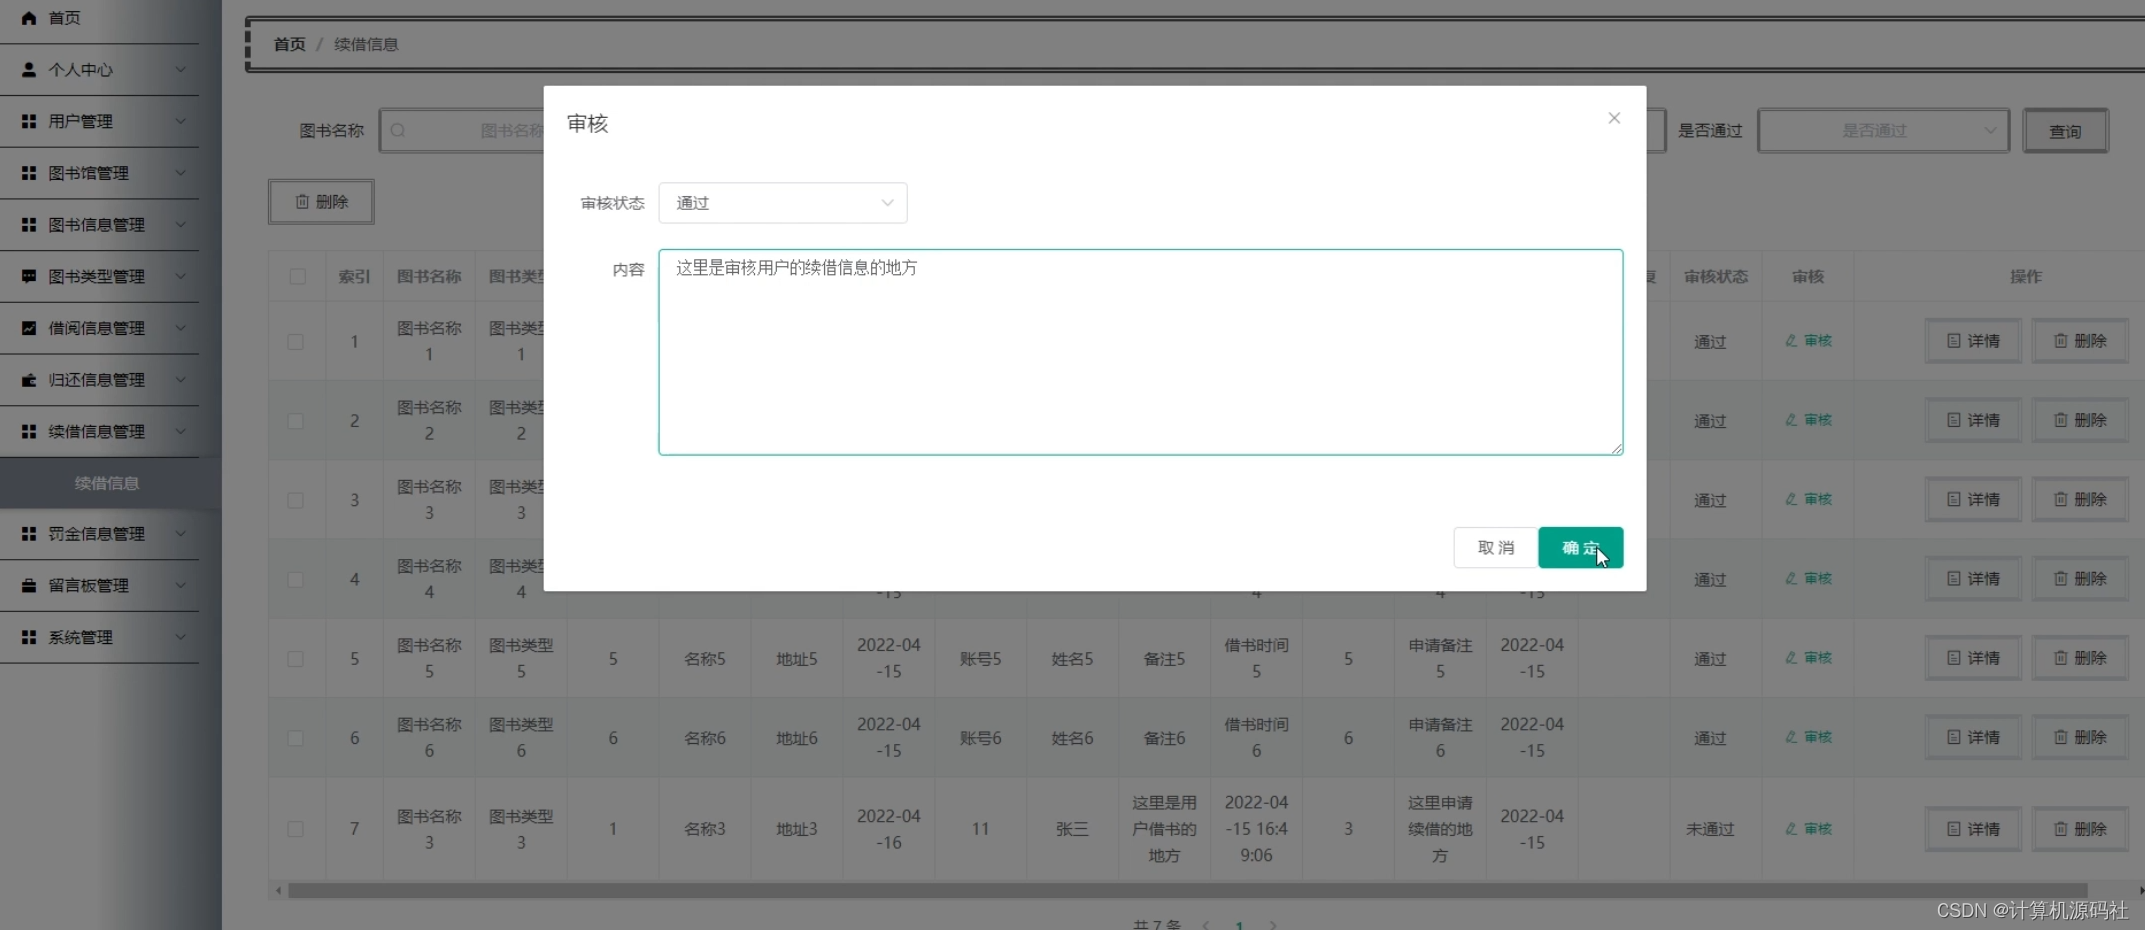Click the 审核 pencil link in row 4
The width and height of the screenshot is (2145, 930).
1808,579
